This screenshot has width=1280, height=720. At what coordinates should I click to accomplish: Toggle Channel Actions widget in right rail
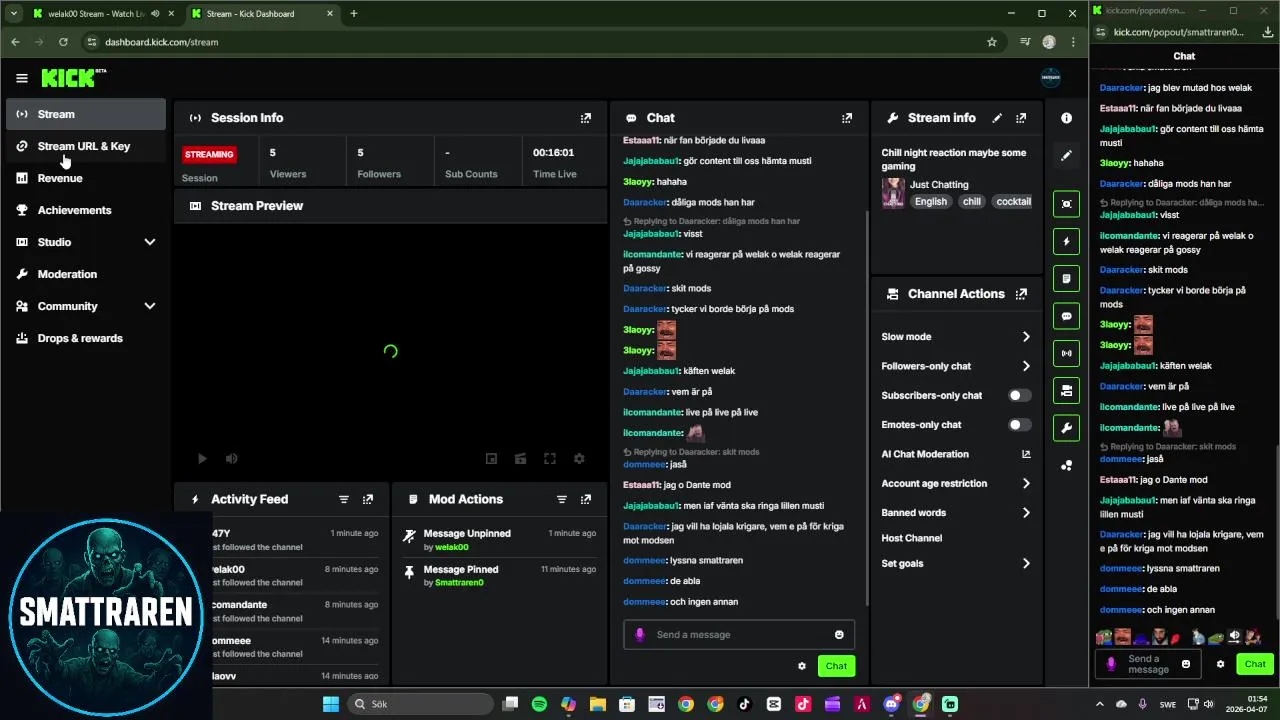(1067, 390)
